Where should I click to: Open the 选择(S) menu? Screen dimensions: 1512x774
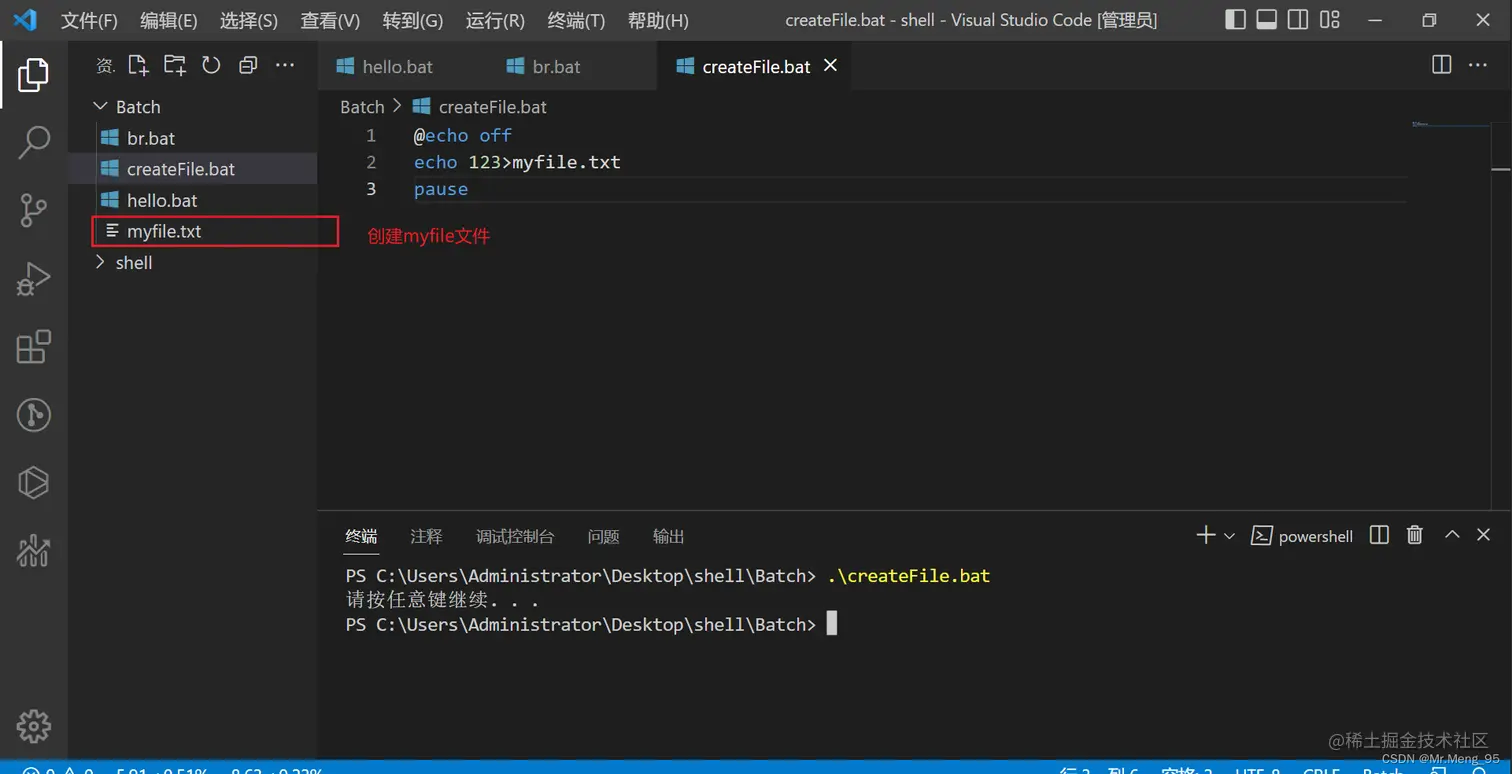pos(249,20)
